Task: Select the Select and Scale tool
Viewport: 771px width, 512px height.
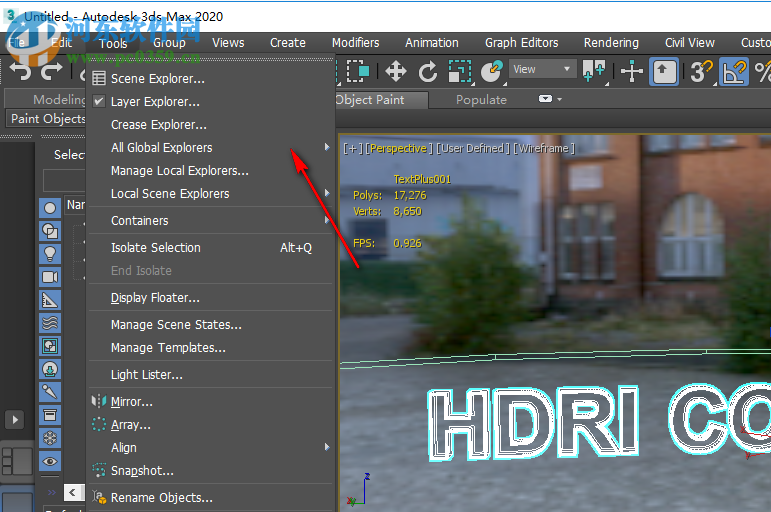Action: pyautogui.click(x=460, y=71)
